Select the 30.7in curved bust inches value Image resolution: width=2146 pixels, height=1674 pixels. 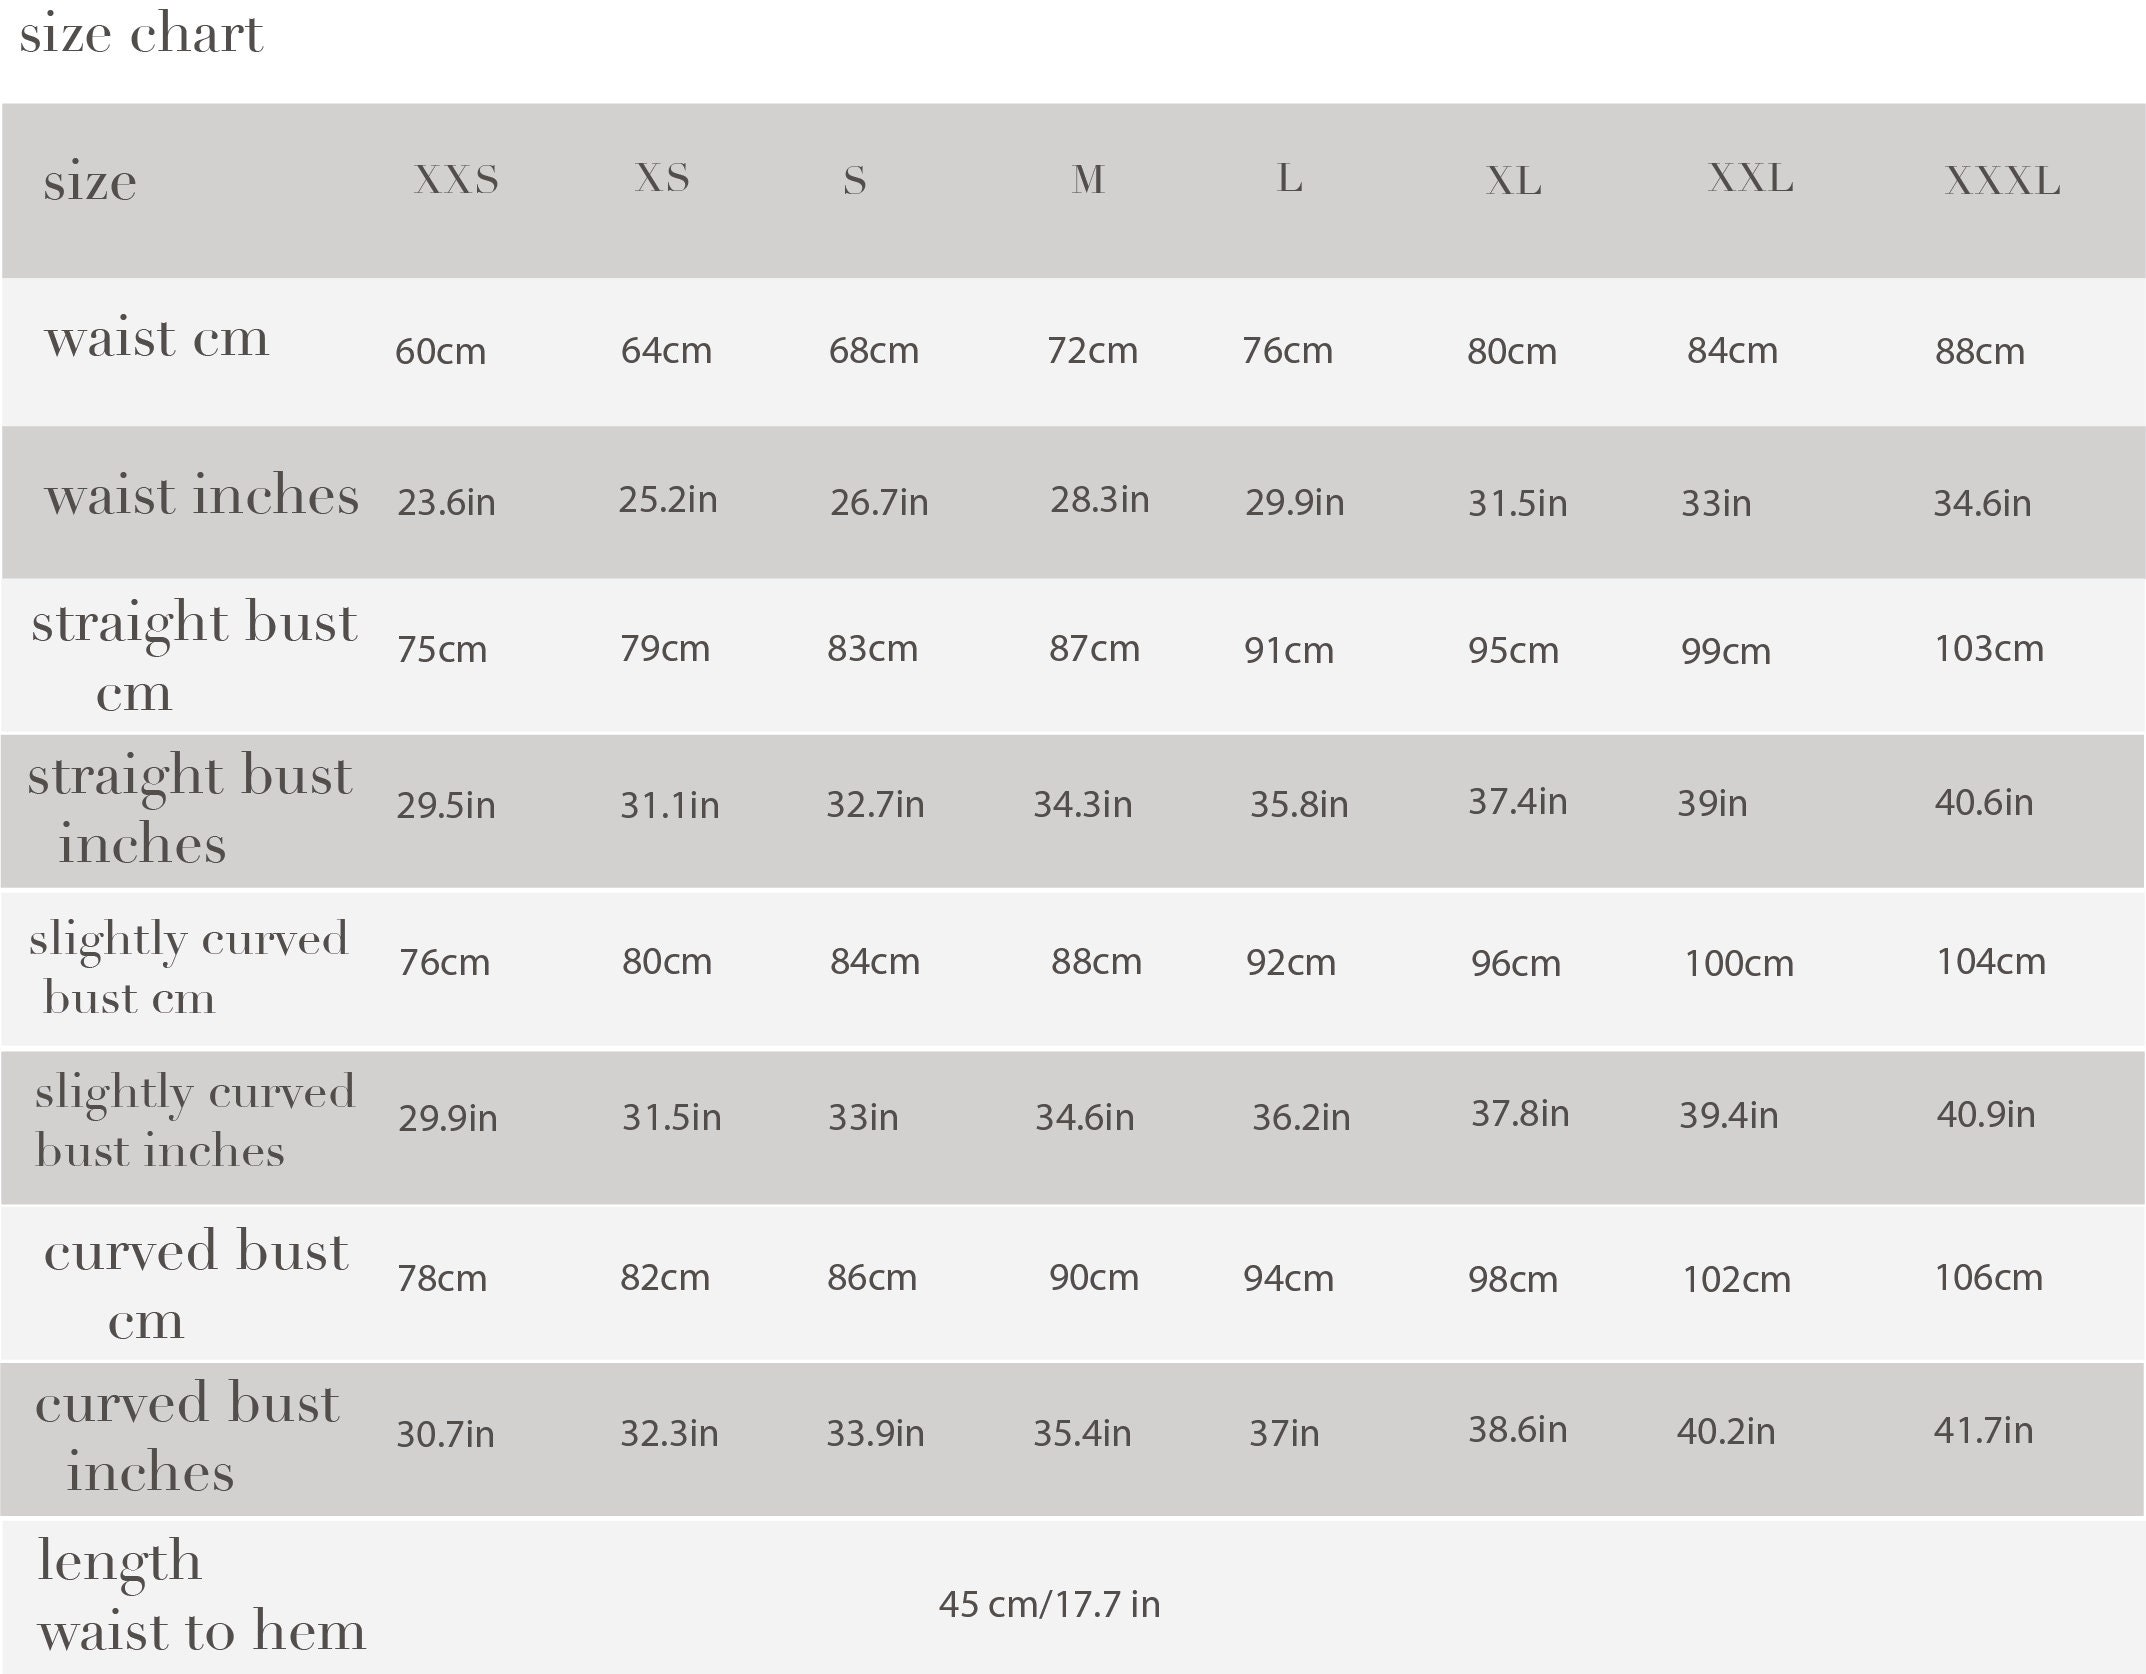pos(445,1434)
